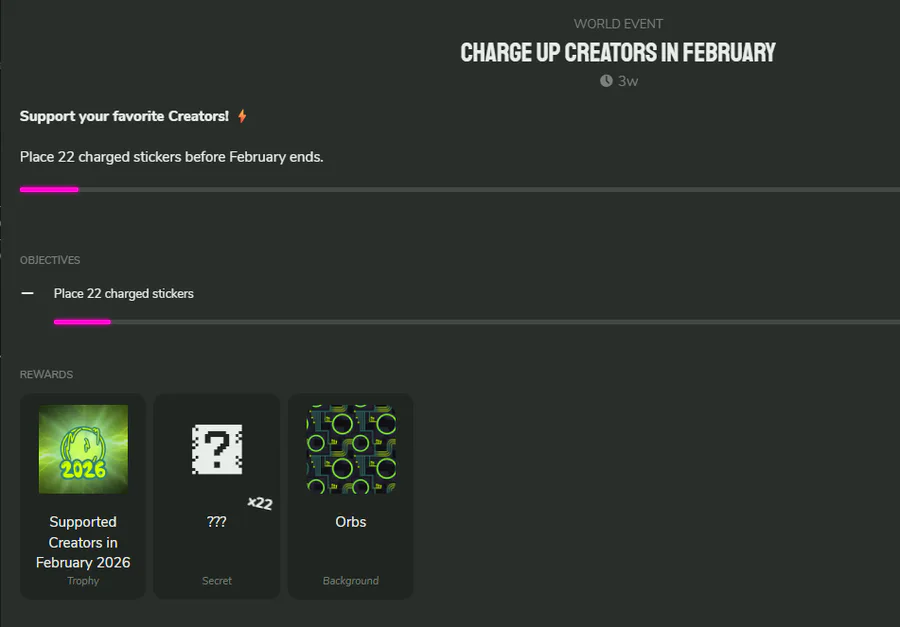
Task: Click the ??? secret reward name
Action: [x=217, y=522]
